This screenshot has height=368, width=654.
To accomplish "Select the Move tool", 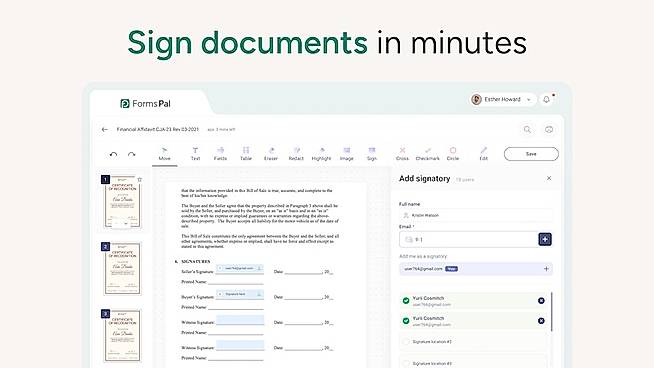I will click(164, 154).
